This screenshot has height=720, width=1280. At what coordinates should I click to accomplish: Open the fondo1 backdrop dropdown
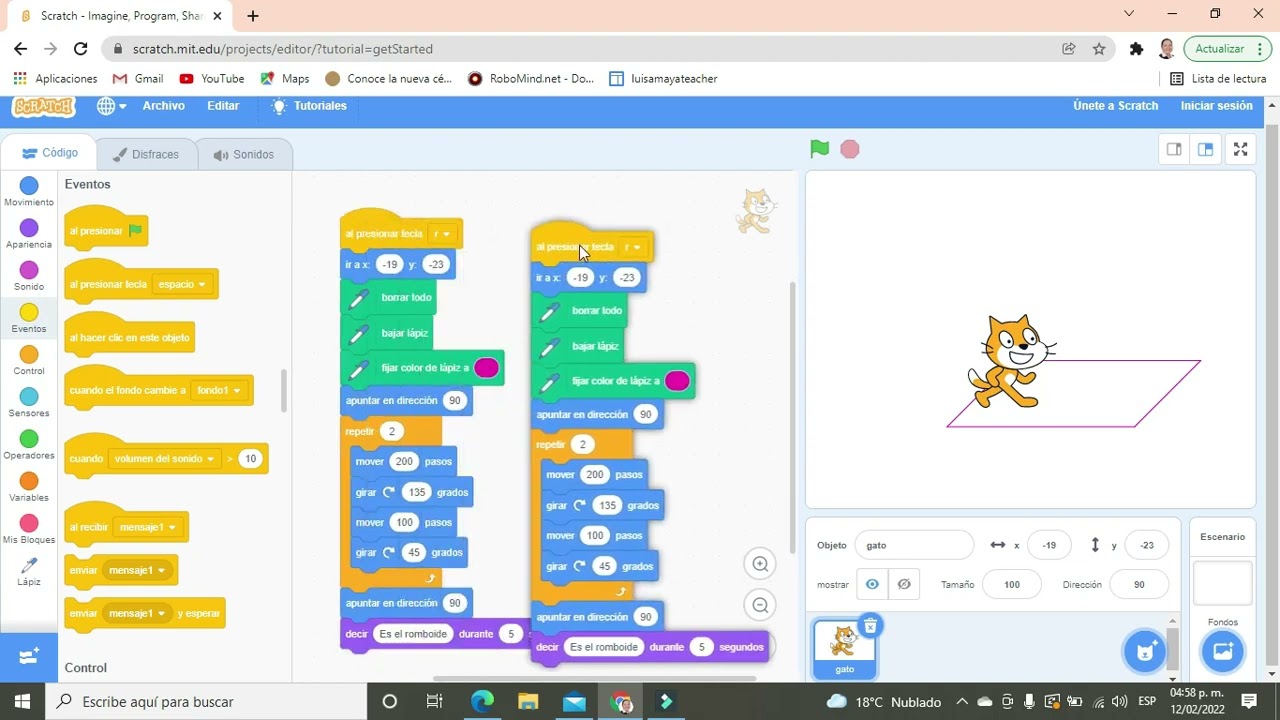219,390
